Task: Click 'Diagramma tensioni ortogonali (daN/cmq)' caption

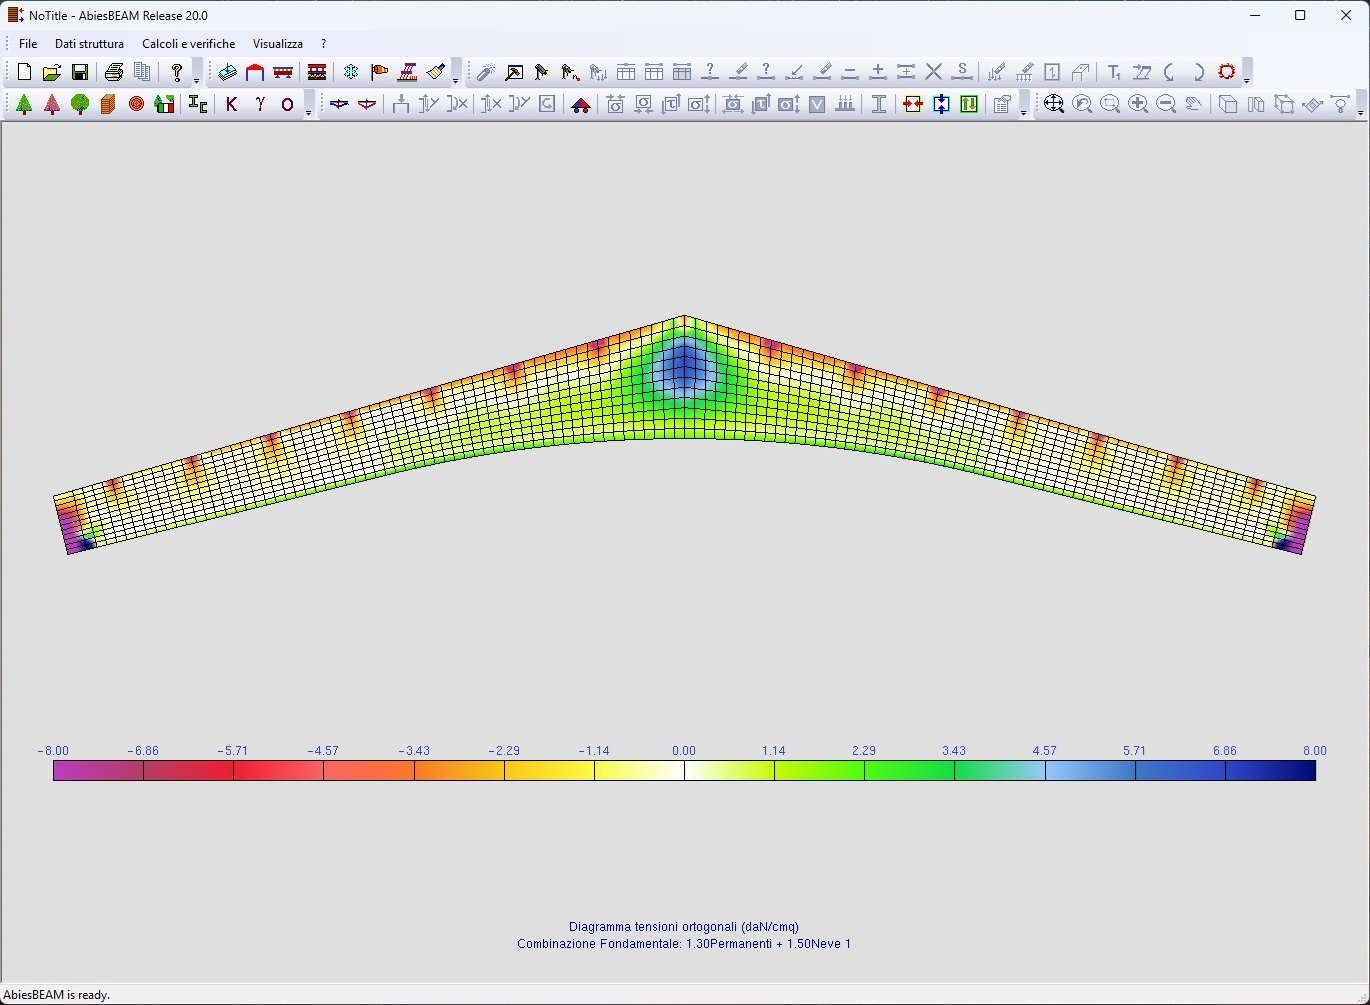Action: (x=684, y=927)
